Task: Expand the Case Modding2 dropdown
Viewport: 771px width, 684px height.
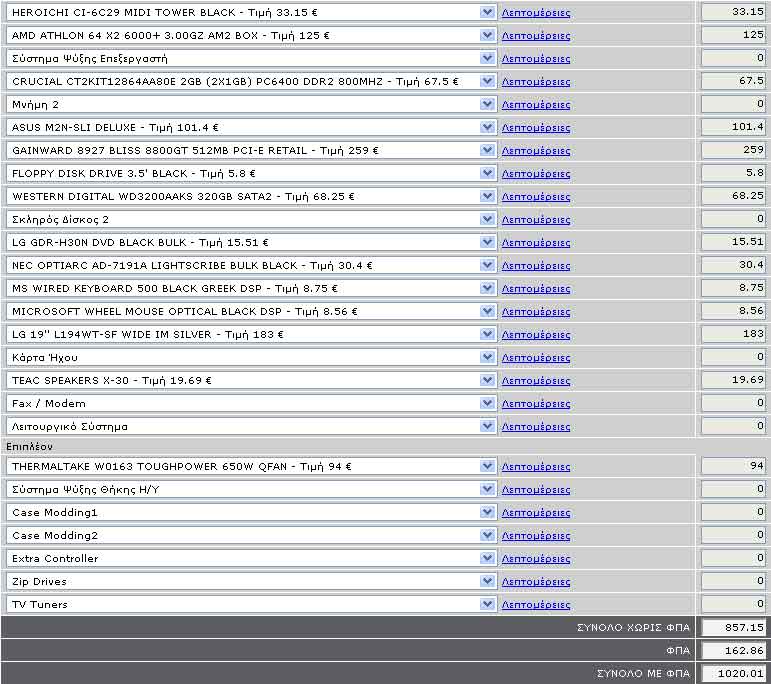Action: (251, 535)
